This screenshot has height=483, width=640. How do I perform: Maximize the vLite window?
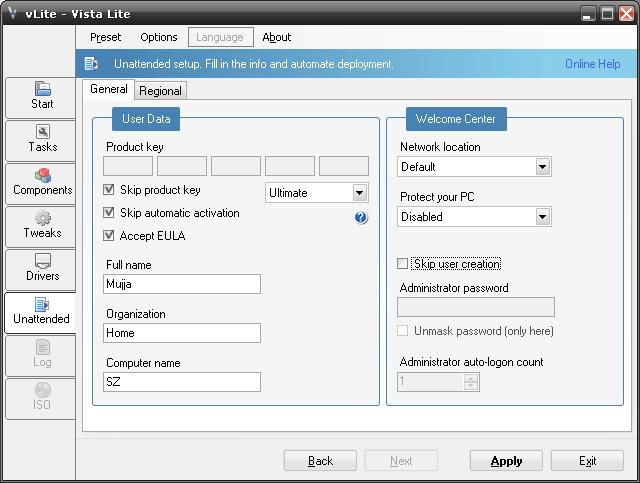point(607,14)
